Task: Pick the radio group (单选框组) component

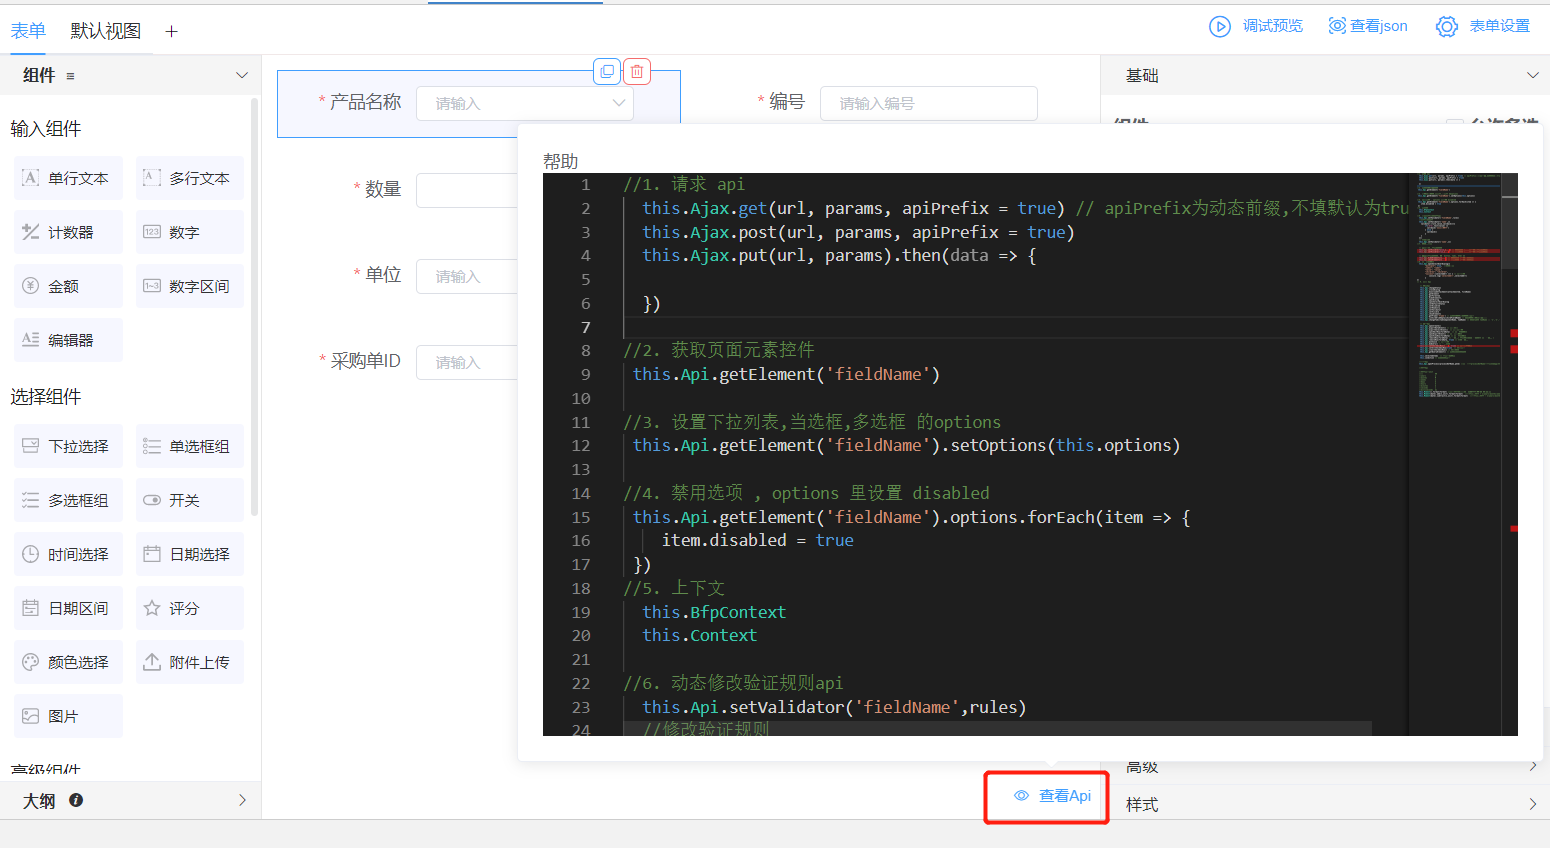Action: pyautogui.click(x=189, y=446)
